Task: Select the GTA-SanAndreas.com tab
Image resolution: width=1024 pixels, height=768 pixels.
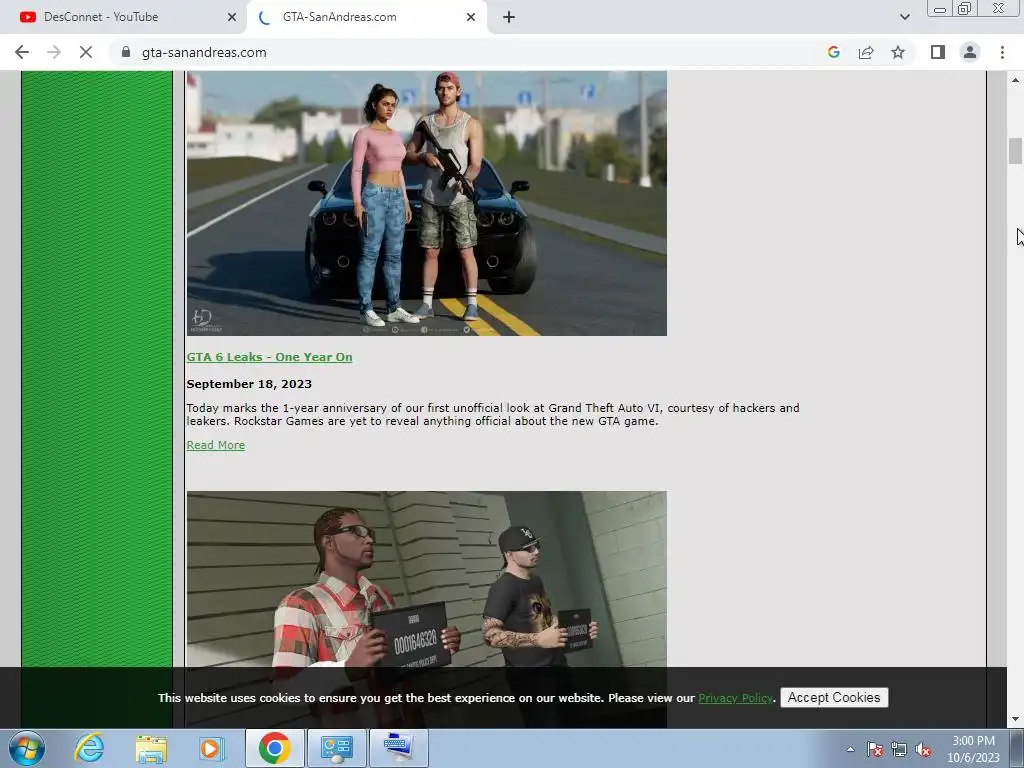Action: click(368, 17)
